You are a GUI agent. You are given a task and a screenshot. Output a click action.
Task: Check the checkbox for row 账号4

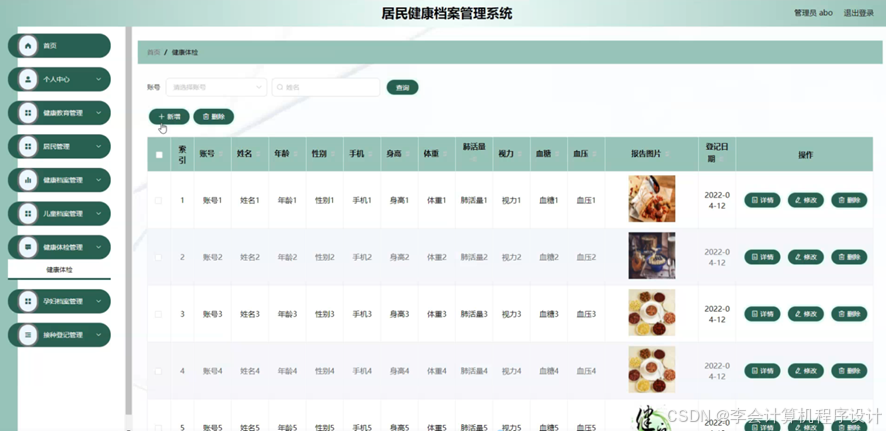coord(158,371)
